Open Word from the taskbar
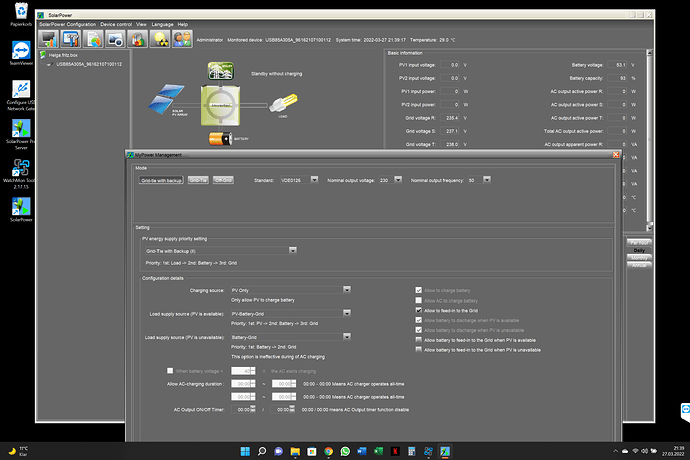 coord(362,451)
